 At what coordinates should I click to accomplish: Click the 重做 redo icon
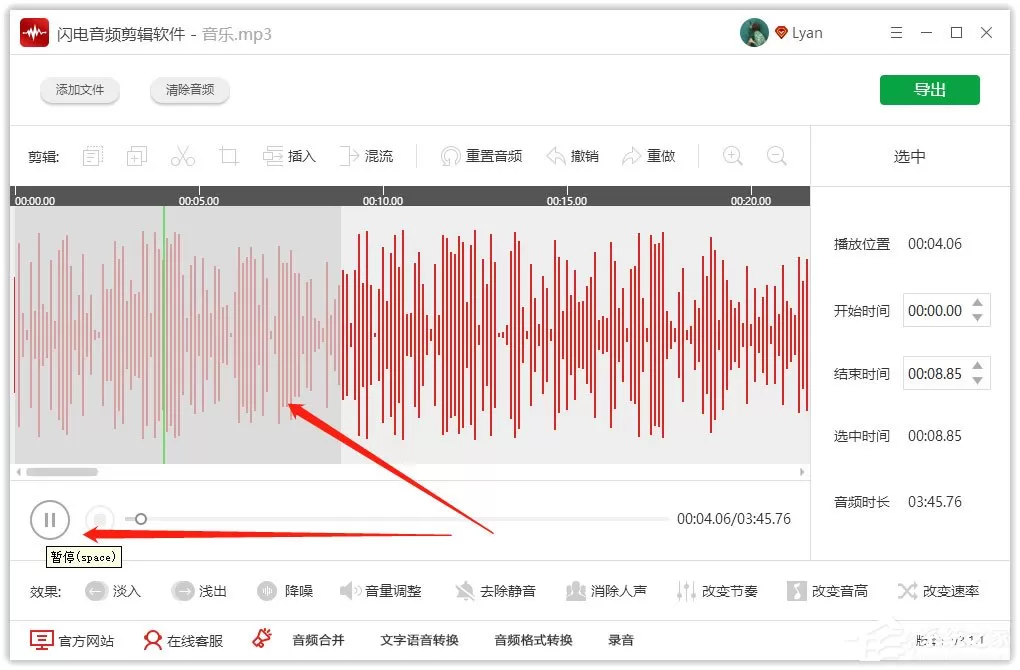(631, 156)
